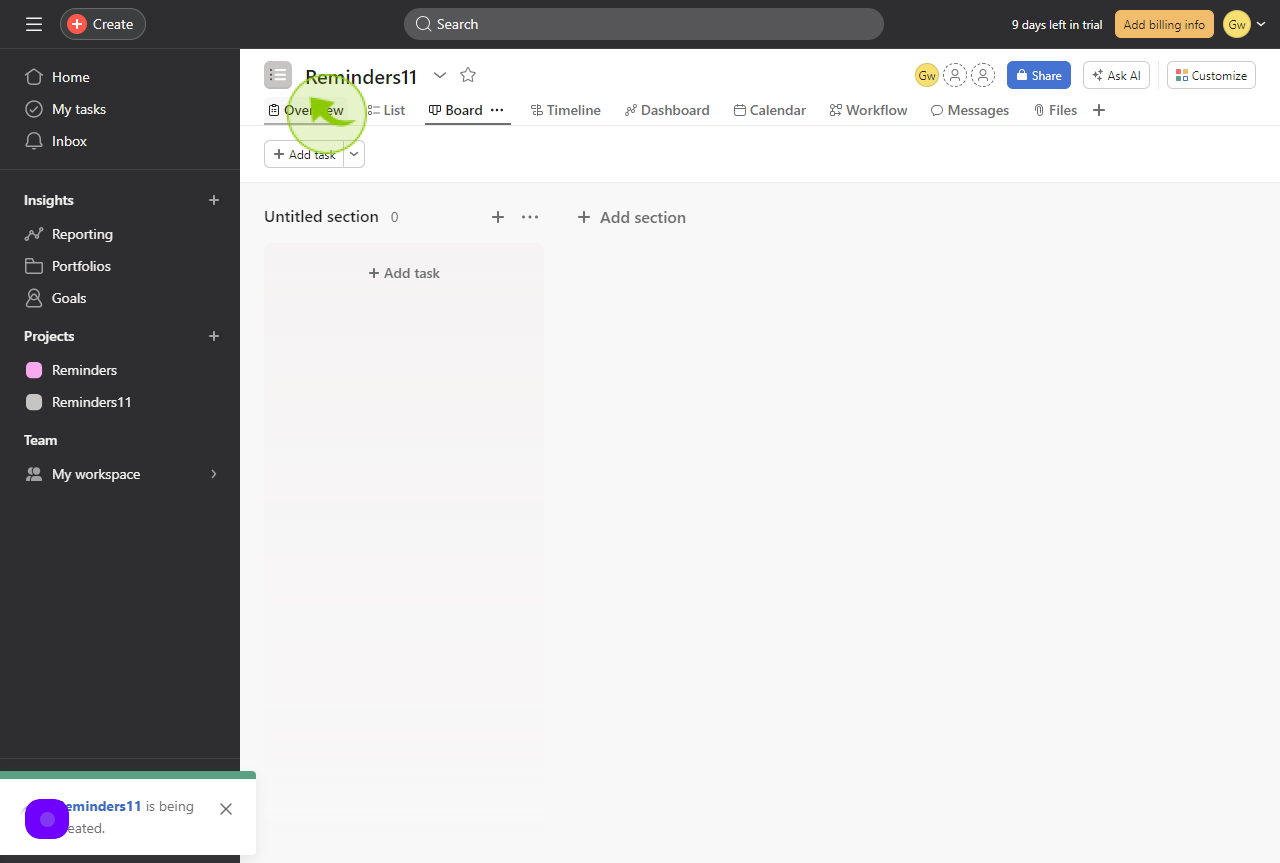Click 9 days left in trial text
1280x863 pixels.
point(1057,25)
